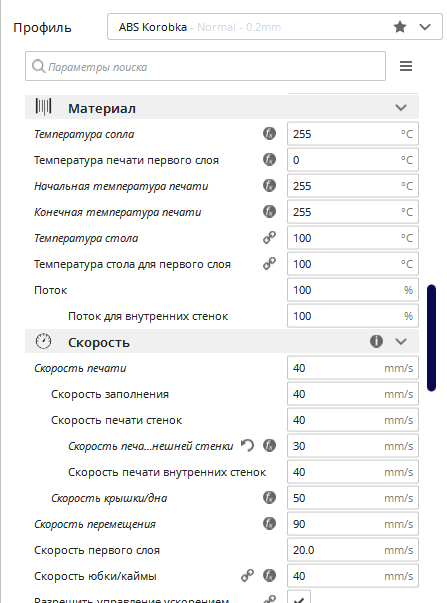Screen dimensions: 447x603
Task: Click the Профиль label
Action: coord(42,28)
